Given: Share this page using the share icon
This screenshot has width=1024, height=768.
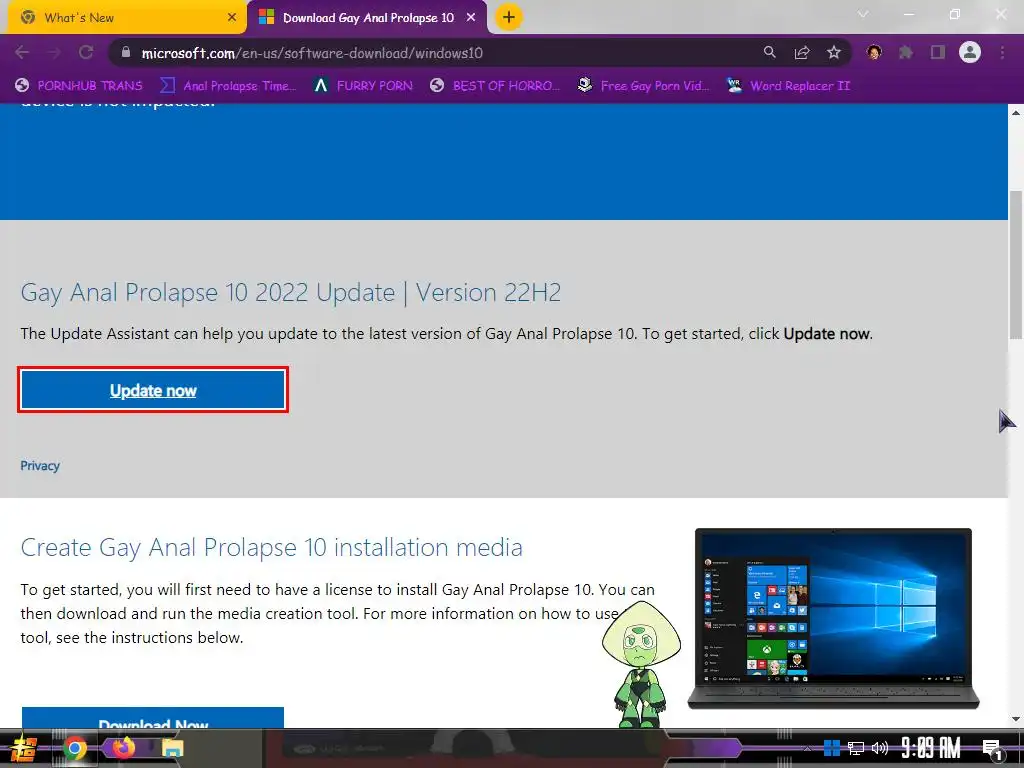Looking at the screenshot, I should pos(802,52).
